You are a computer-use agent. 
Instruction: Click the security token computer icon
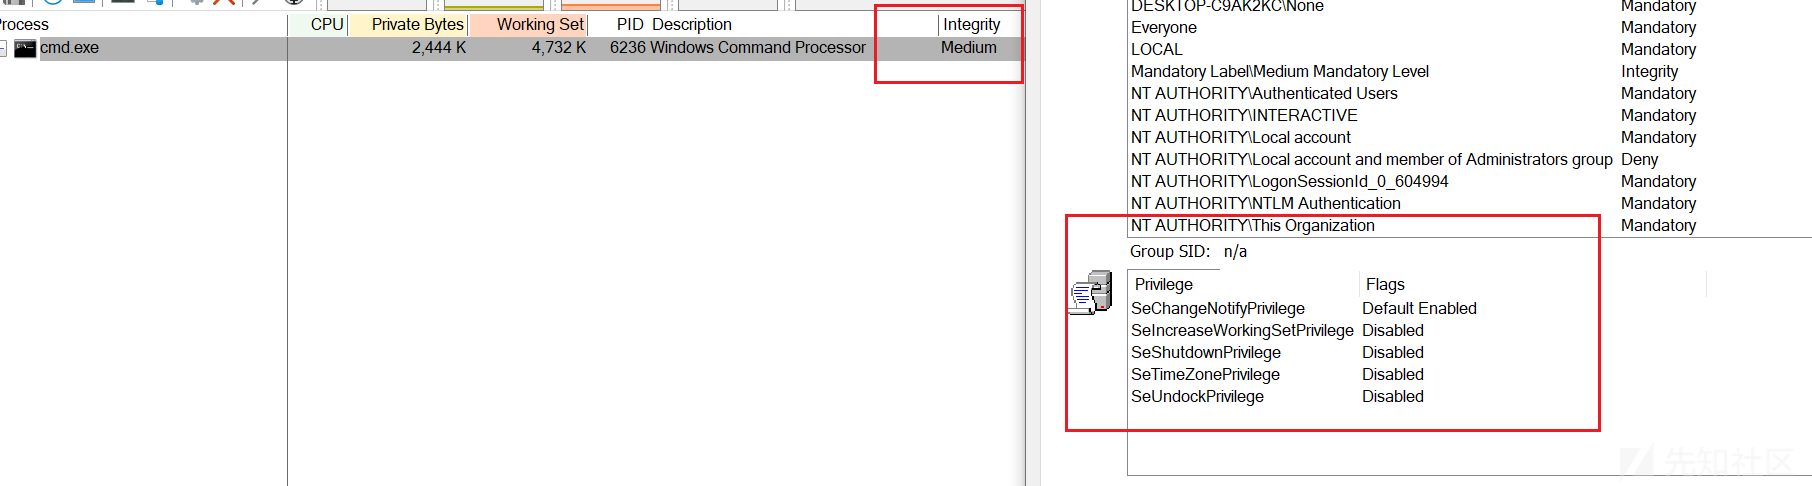[x=1091, y=292]
